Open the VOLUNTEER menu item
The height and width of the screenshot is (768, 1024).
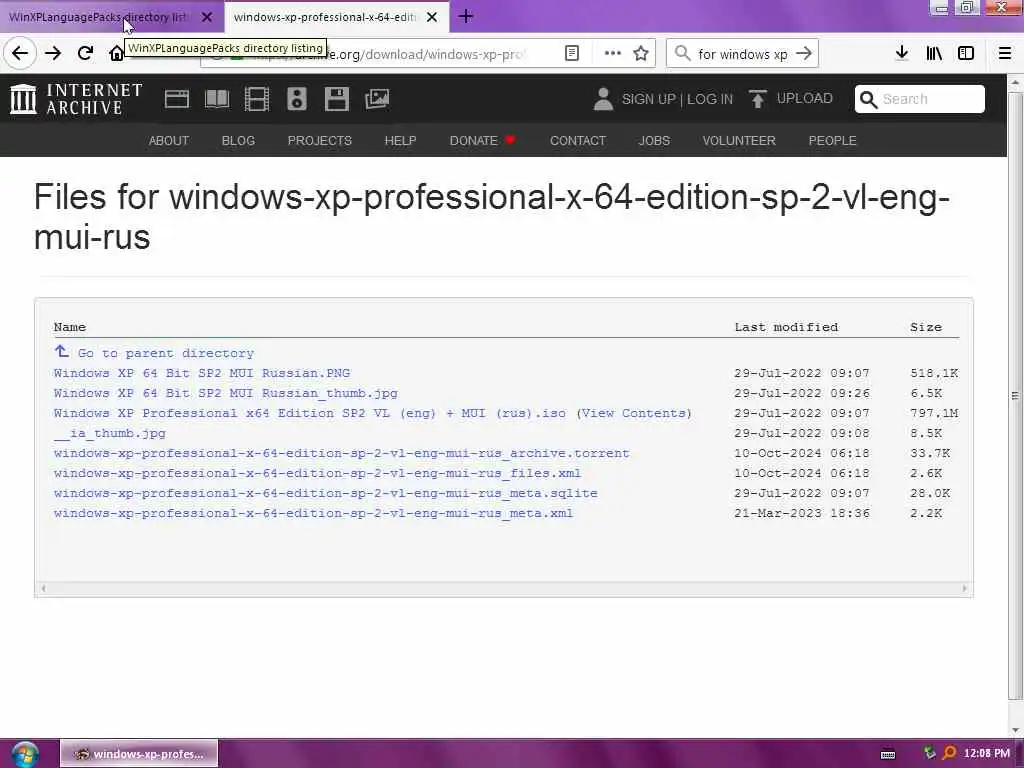(739, 140)
